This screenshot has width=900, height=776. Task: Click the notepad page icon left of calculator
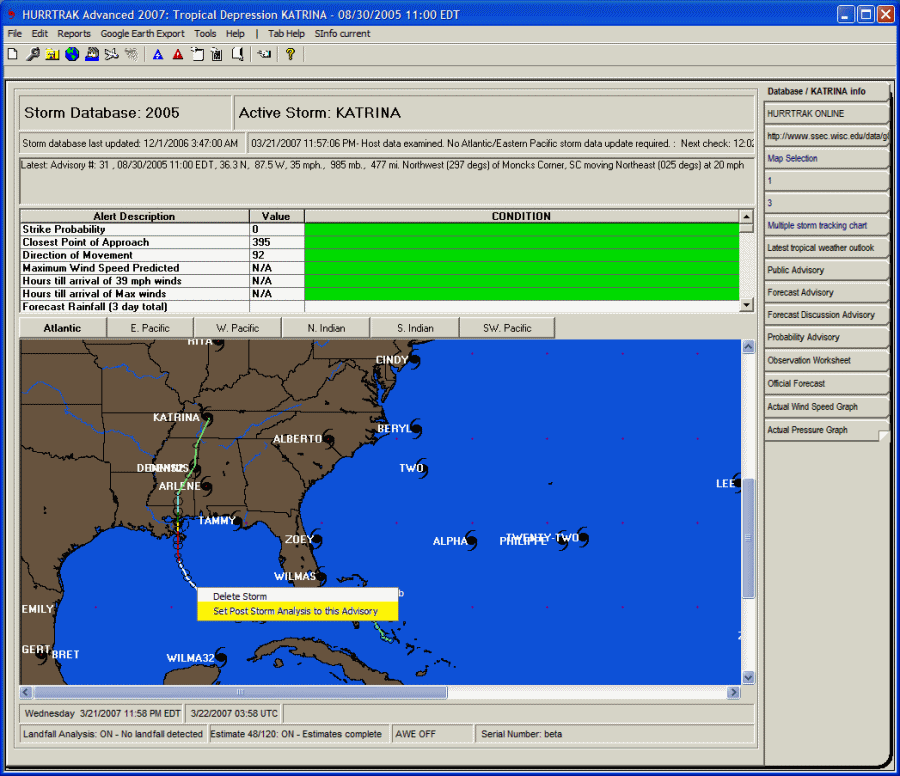pyautogui.click(x=197, y=55)
